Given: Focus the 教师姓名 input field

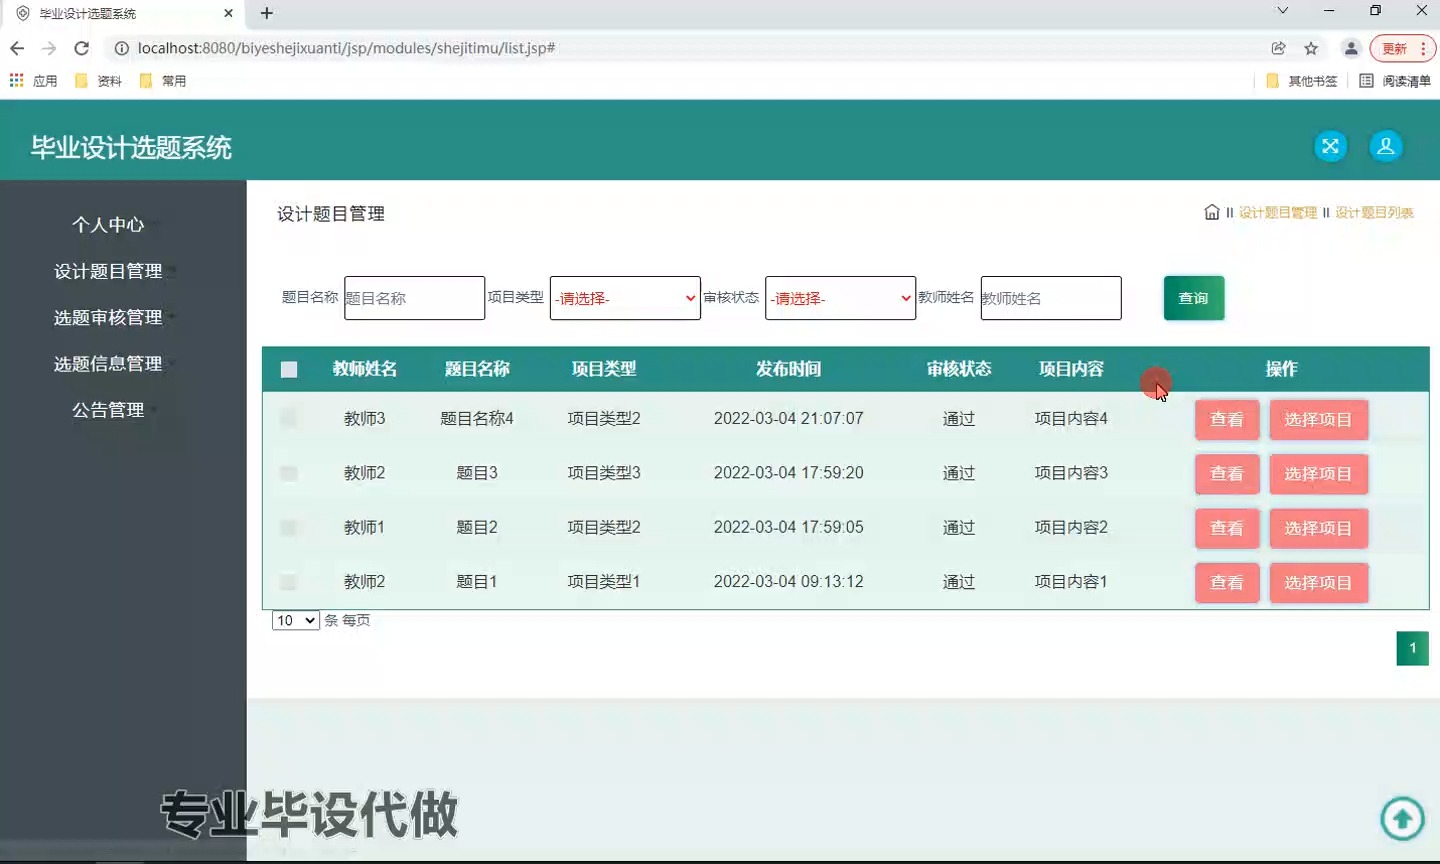Looking at the screenshot, I should click(1051, 298).
